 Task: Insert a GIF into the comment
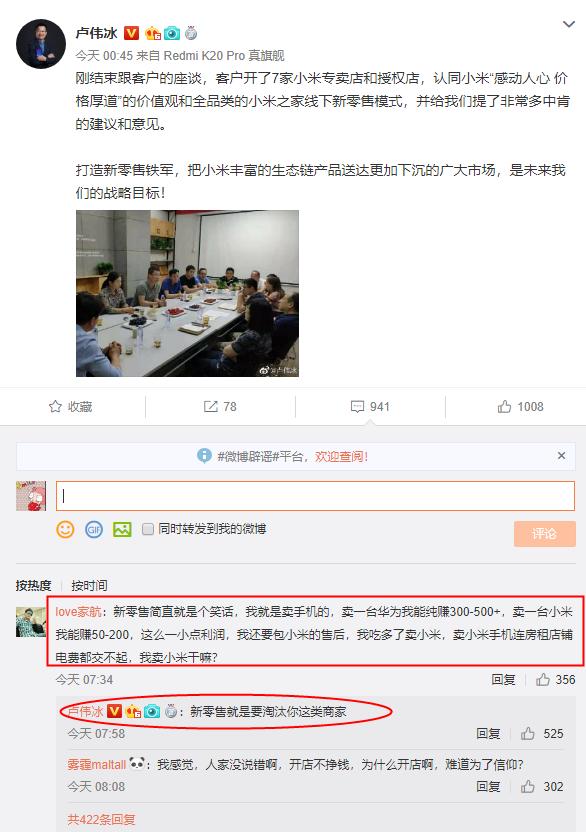pyautogui.click(x=94, y=529)
